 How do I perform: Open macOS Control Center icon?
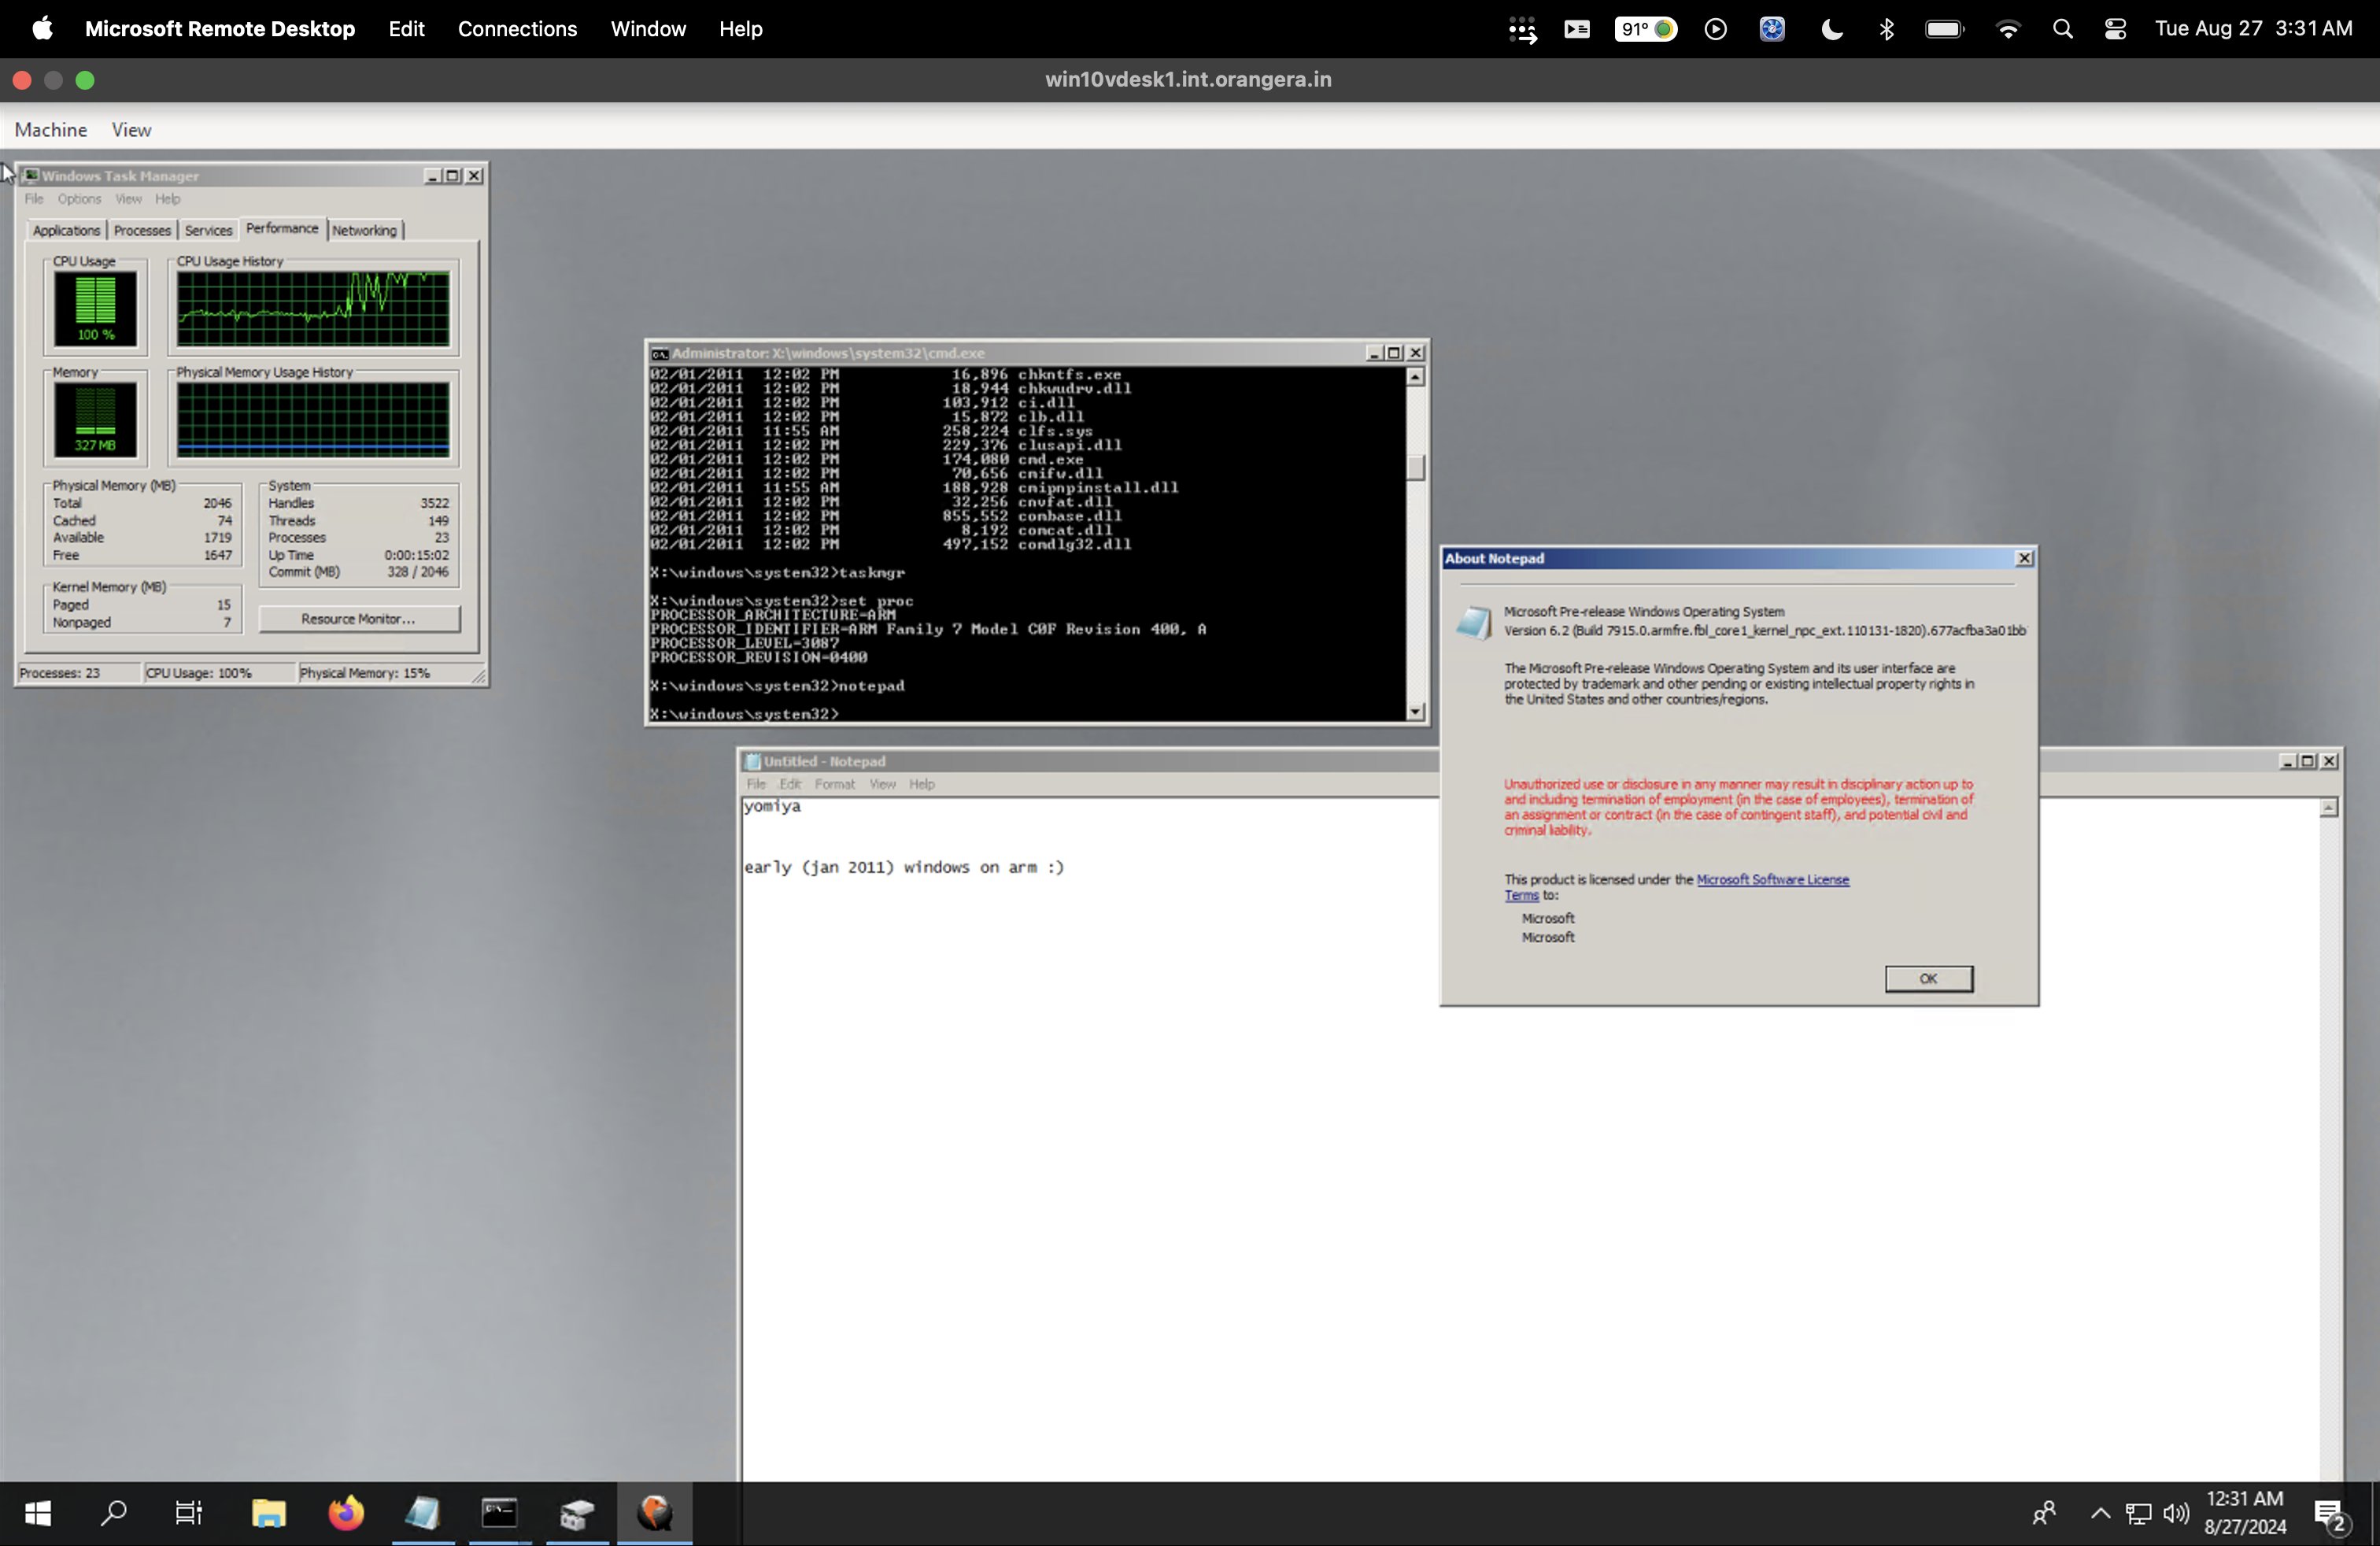[x=2115, y=29]
